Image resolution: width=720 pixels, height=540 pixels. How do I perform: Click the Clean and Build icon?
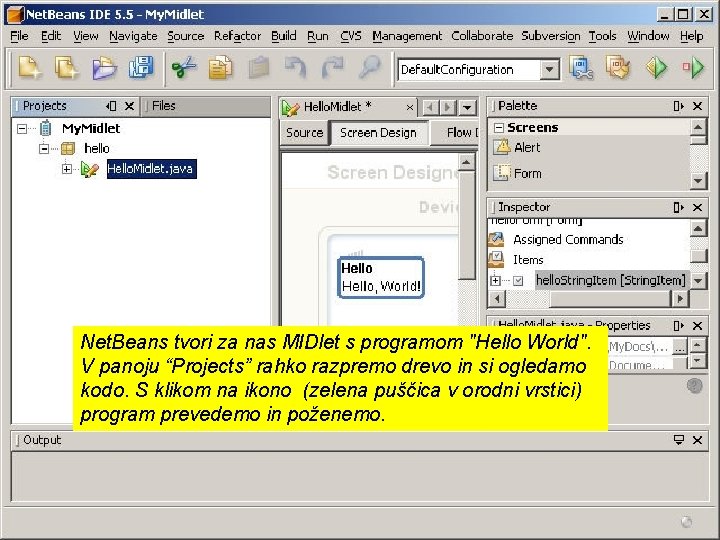(x=618, y=68)
